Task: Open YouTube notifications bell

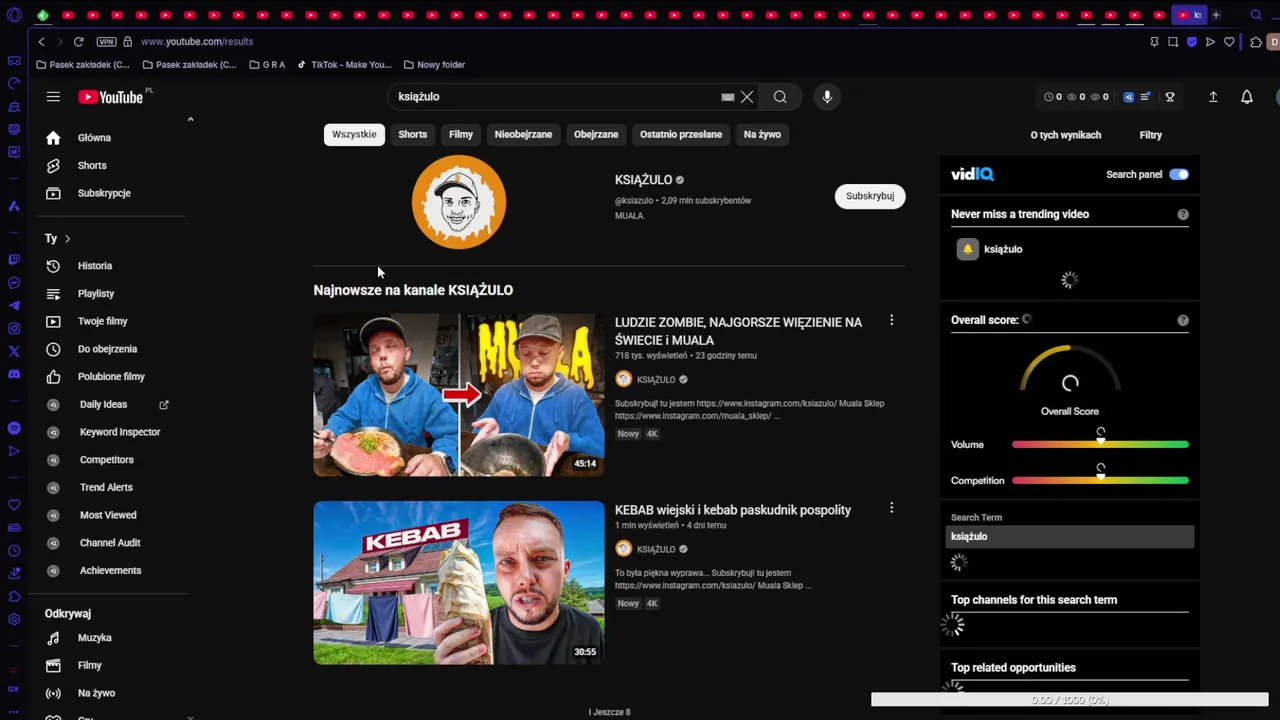Action: (1247, 97)
